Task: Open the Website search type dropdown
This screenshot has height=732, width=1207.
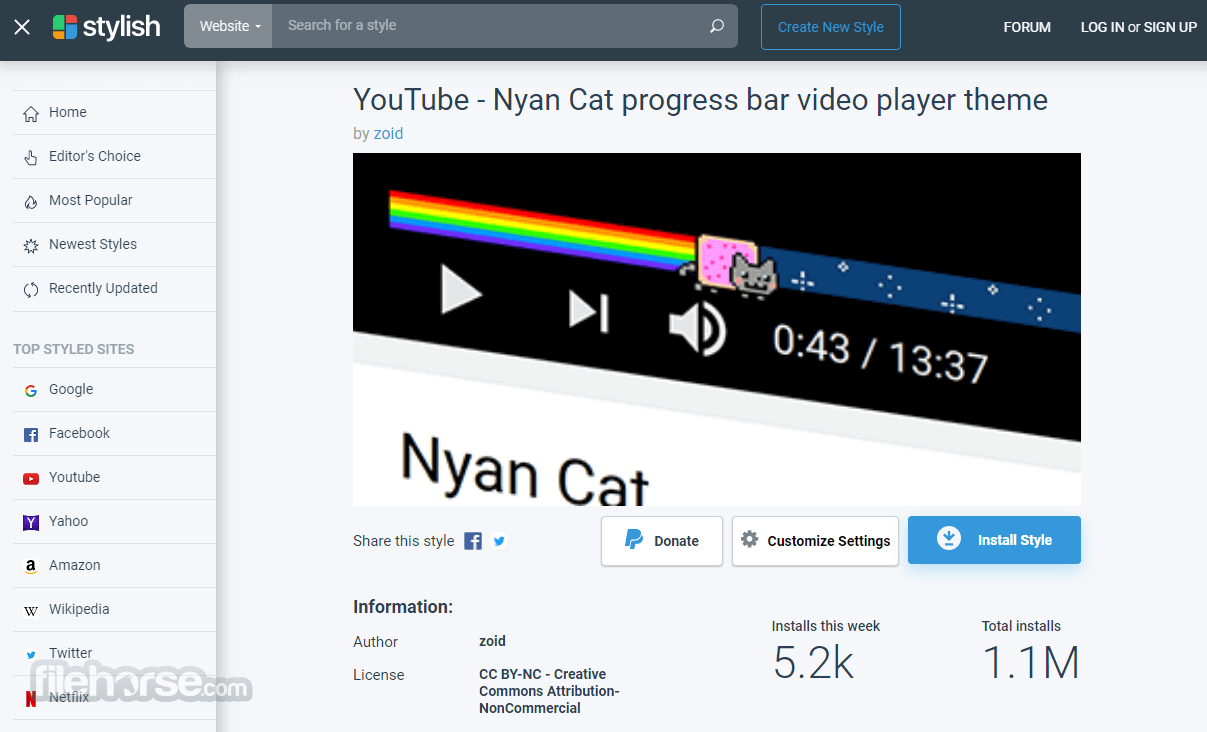Action: pyautogui.click(x=229, y=26)
